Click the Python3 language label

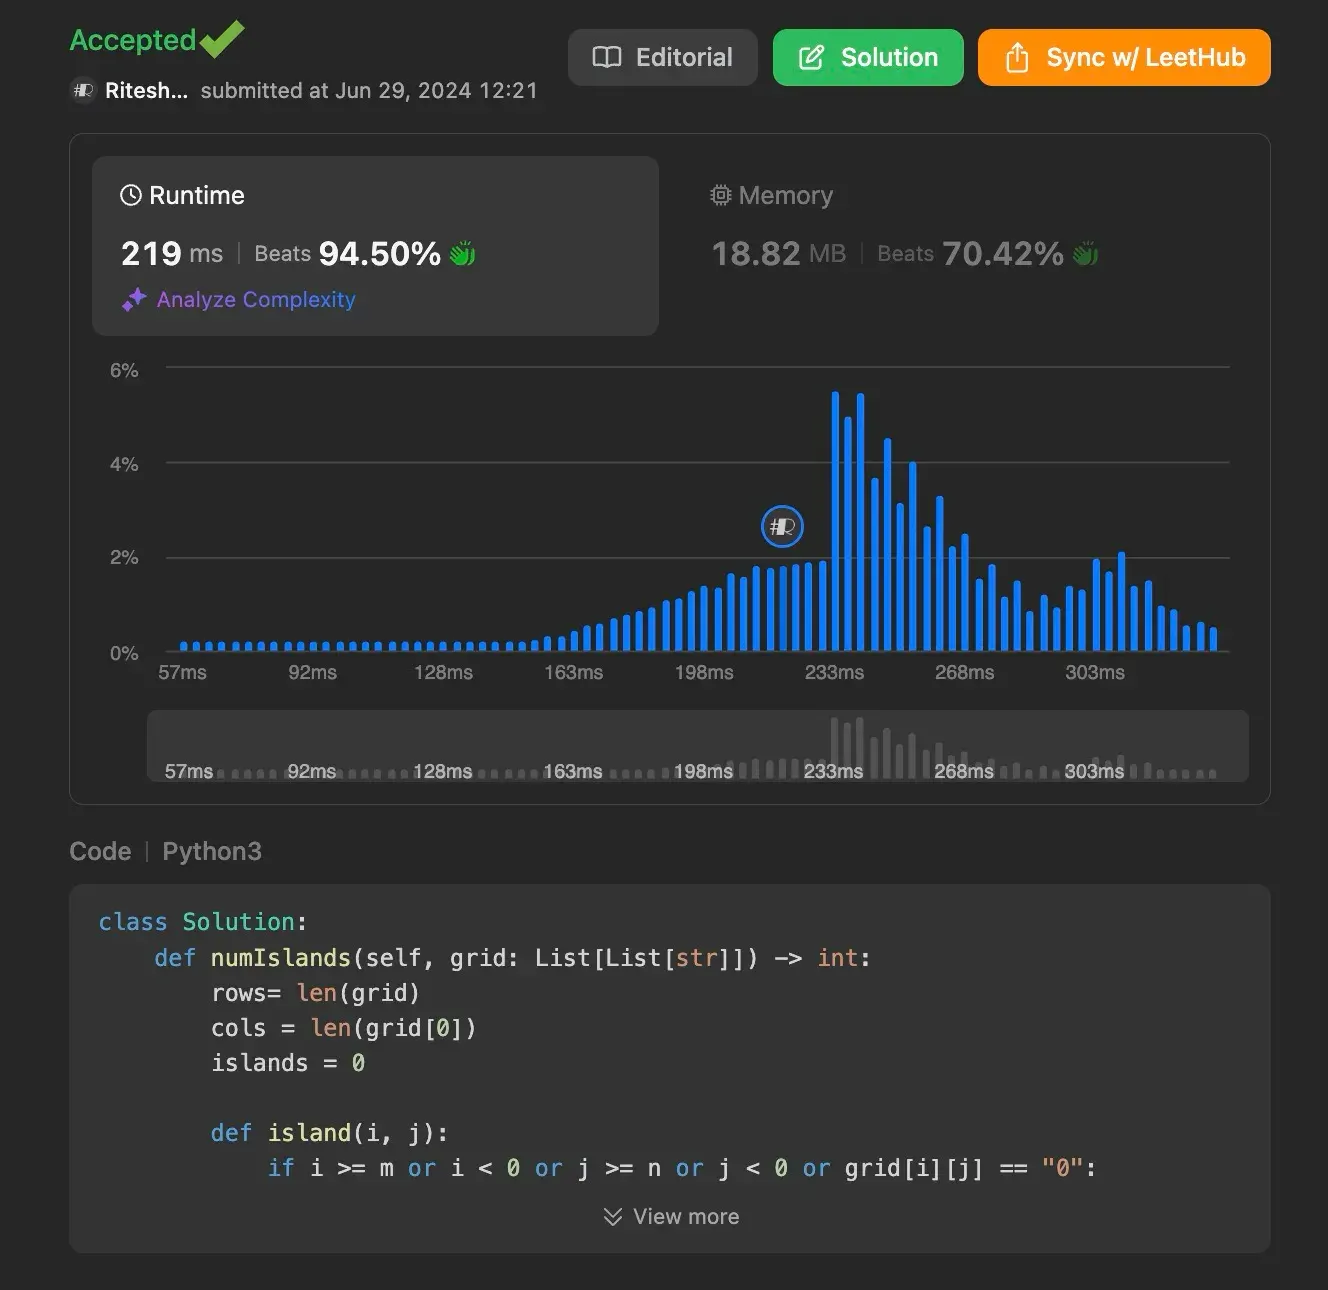click(x=212, y=851)
